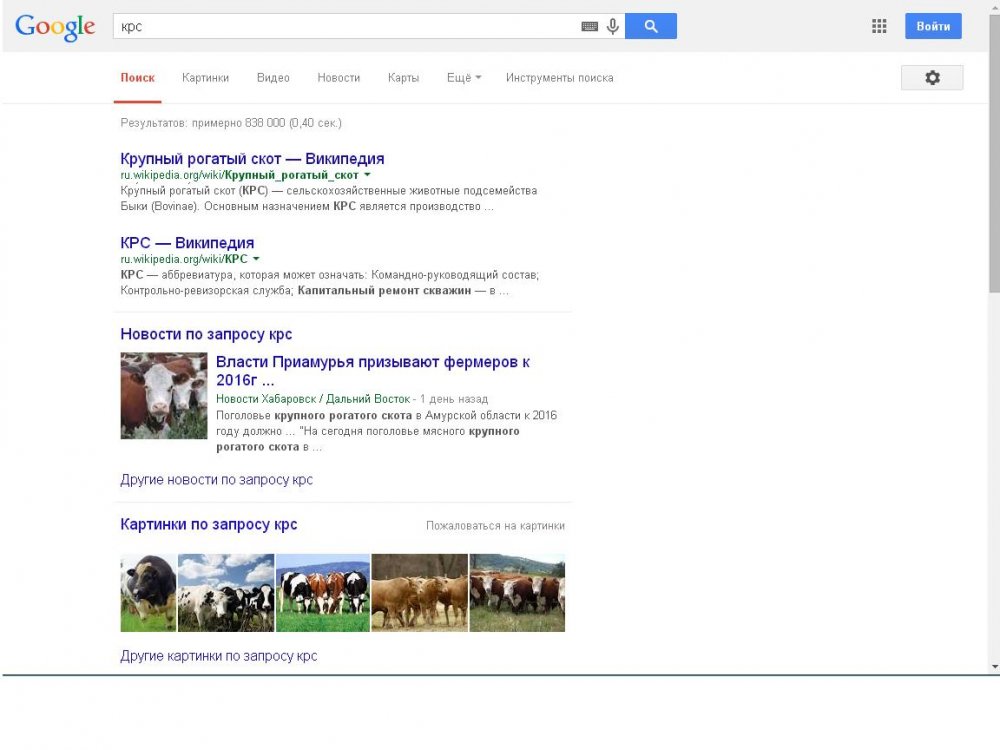Click Пожаловаться на картинки link
1000x750 pixels.
pyautogui.click(x=495, y=526)
